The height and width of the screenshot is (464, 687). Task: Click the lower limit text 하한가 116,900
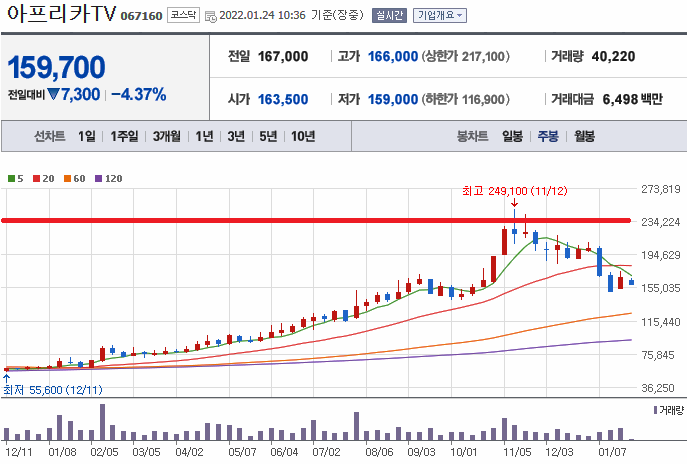pyautogui.click(x=466, y=99)
